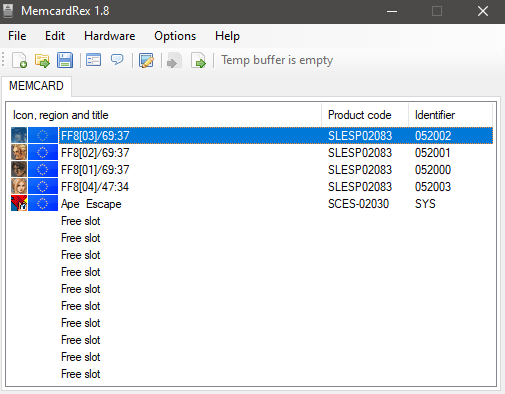Click the Edit save header icon

(x=93, y=60)
